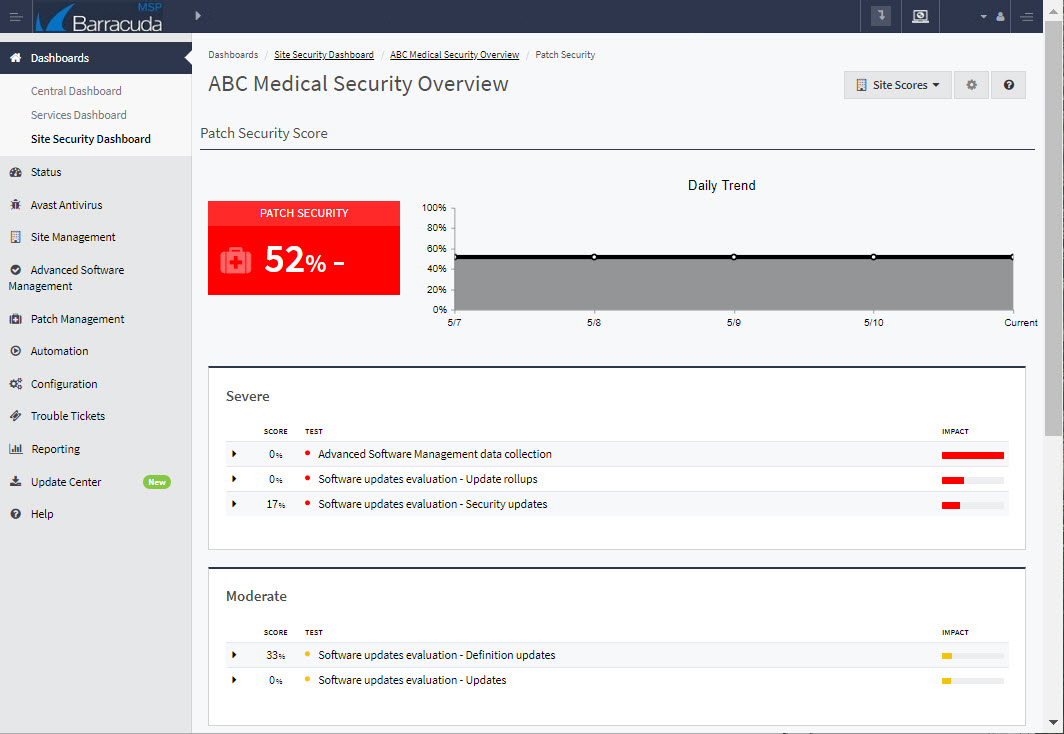Expand the Definition updates test row
Viewport: 1064px width, 734px height.
click(234, 655)
